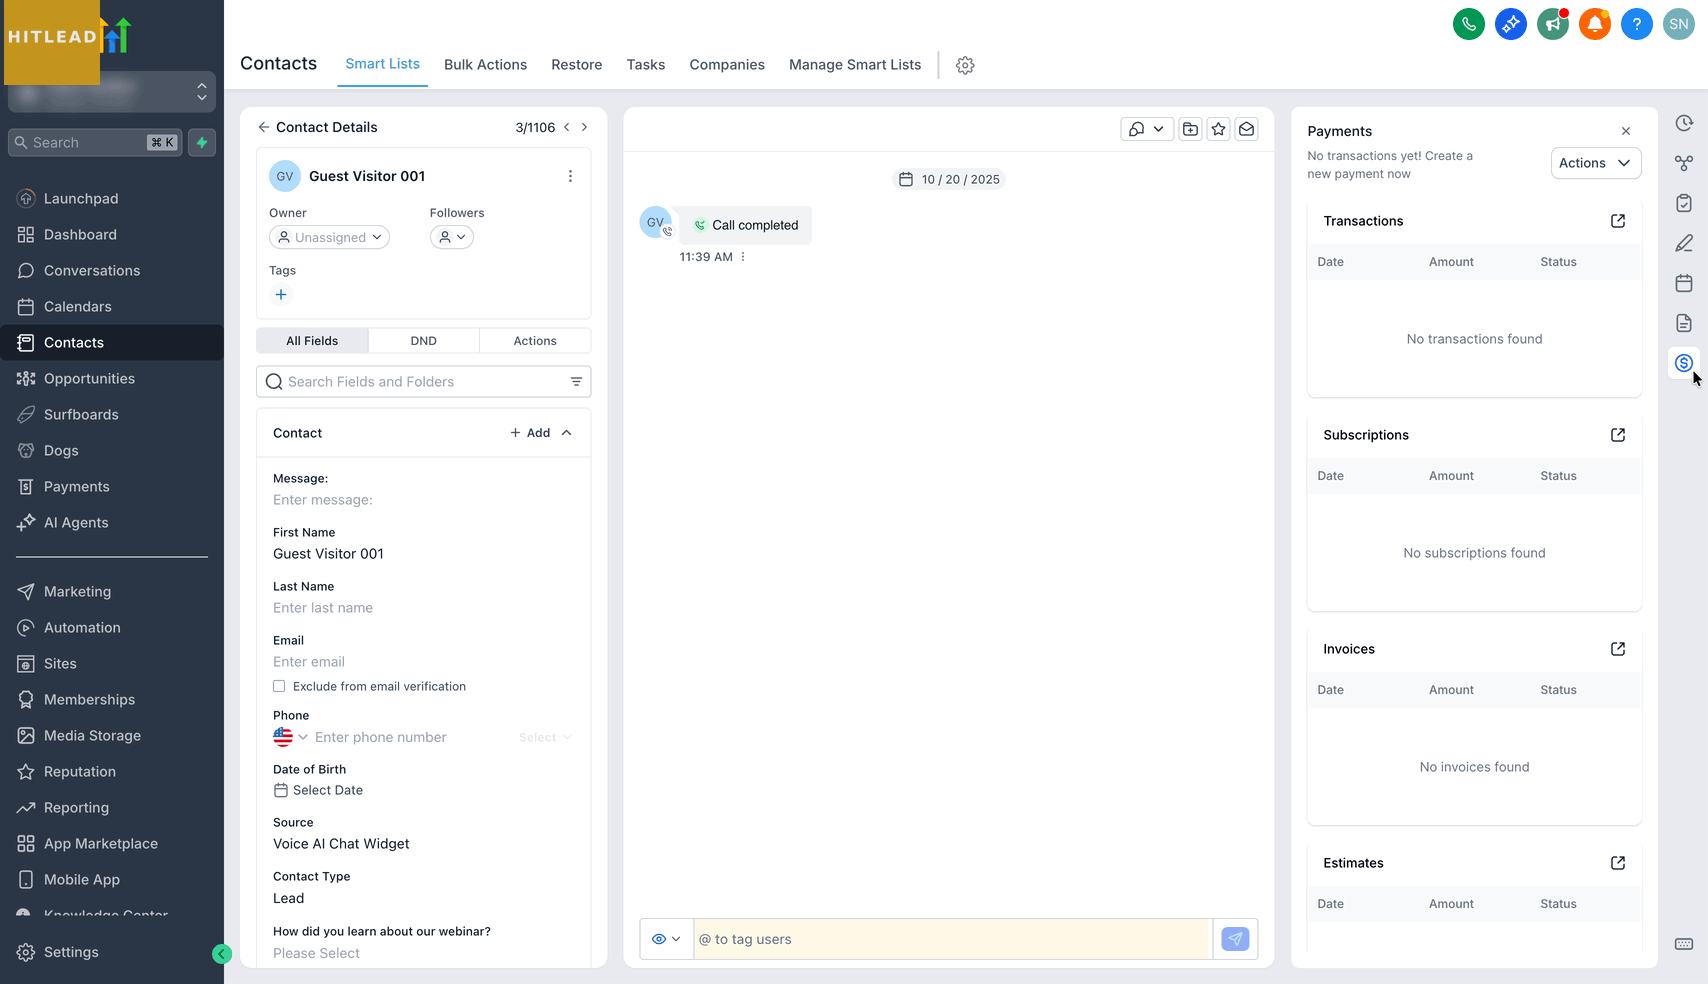Screen dimensions: 1708x984
Task: Open the orange notifications bell
Action: coord(1594,24)
